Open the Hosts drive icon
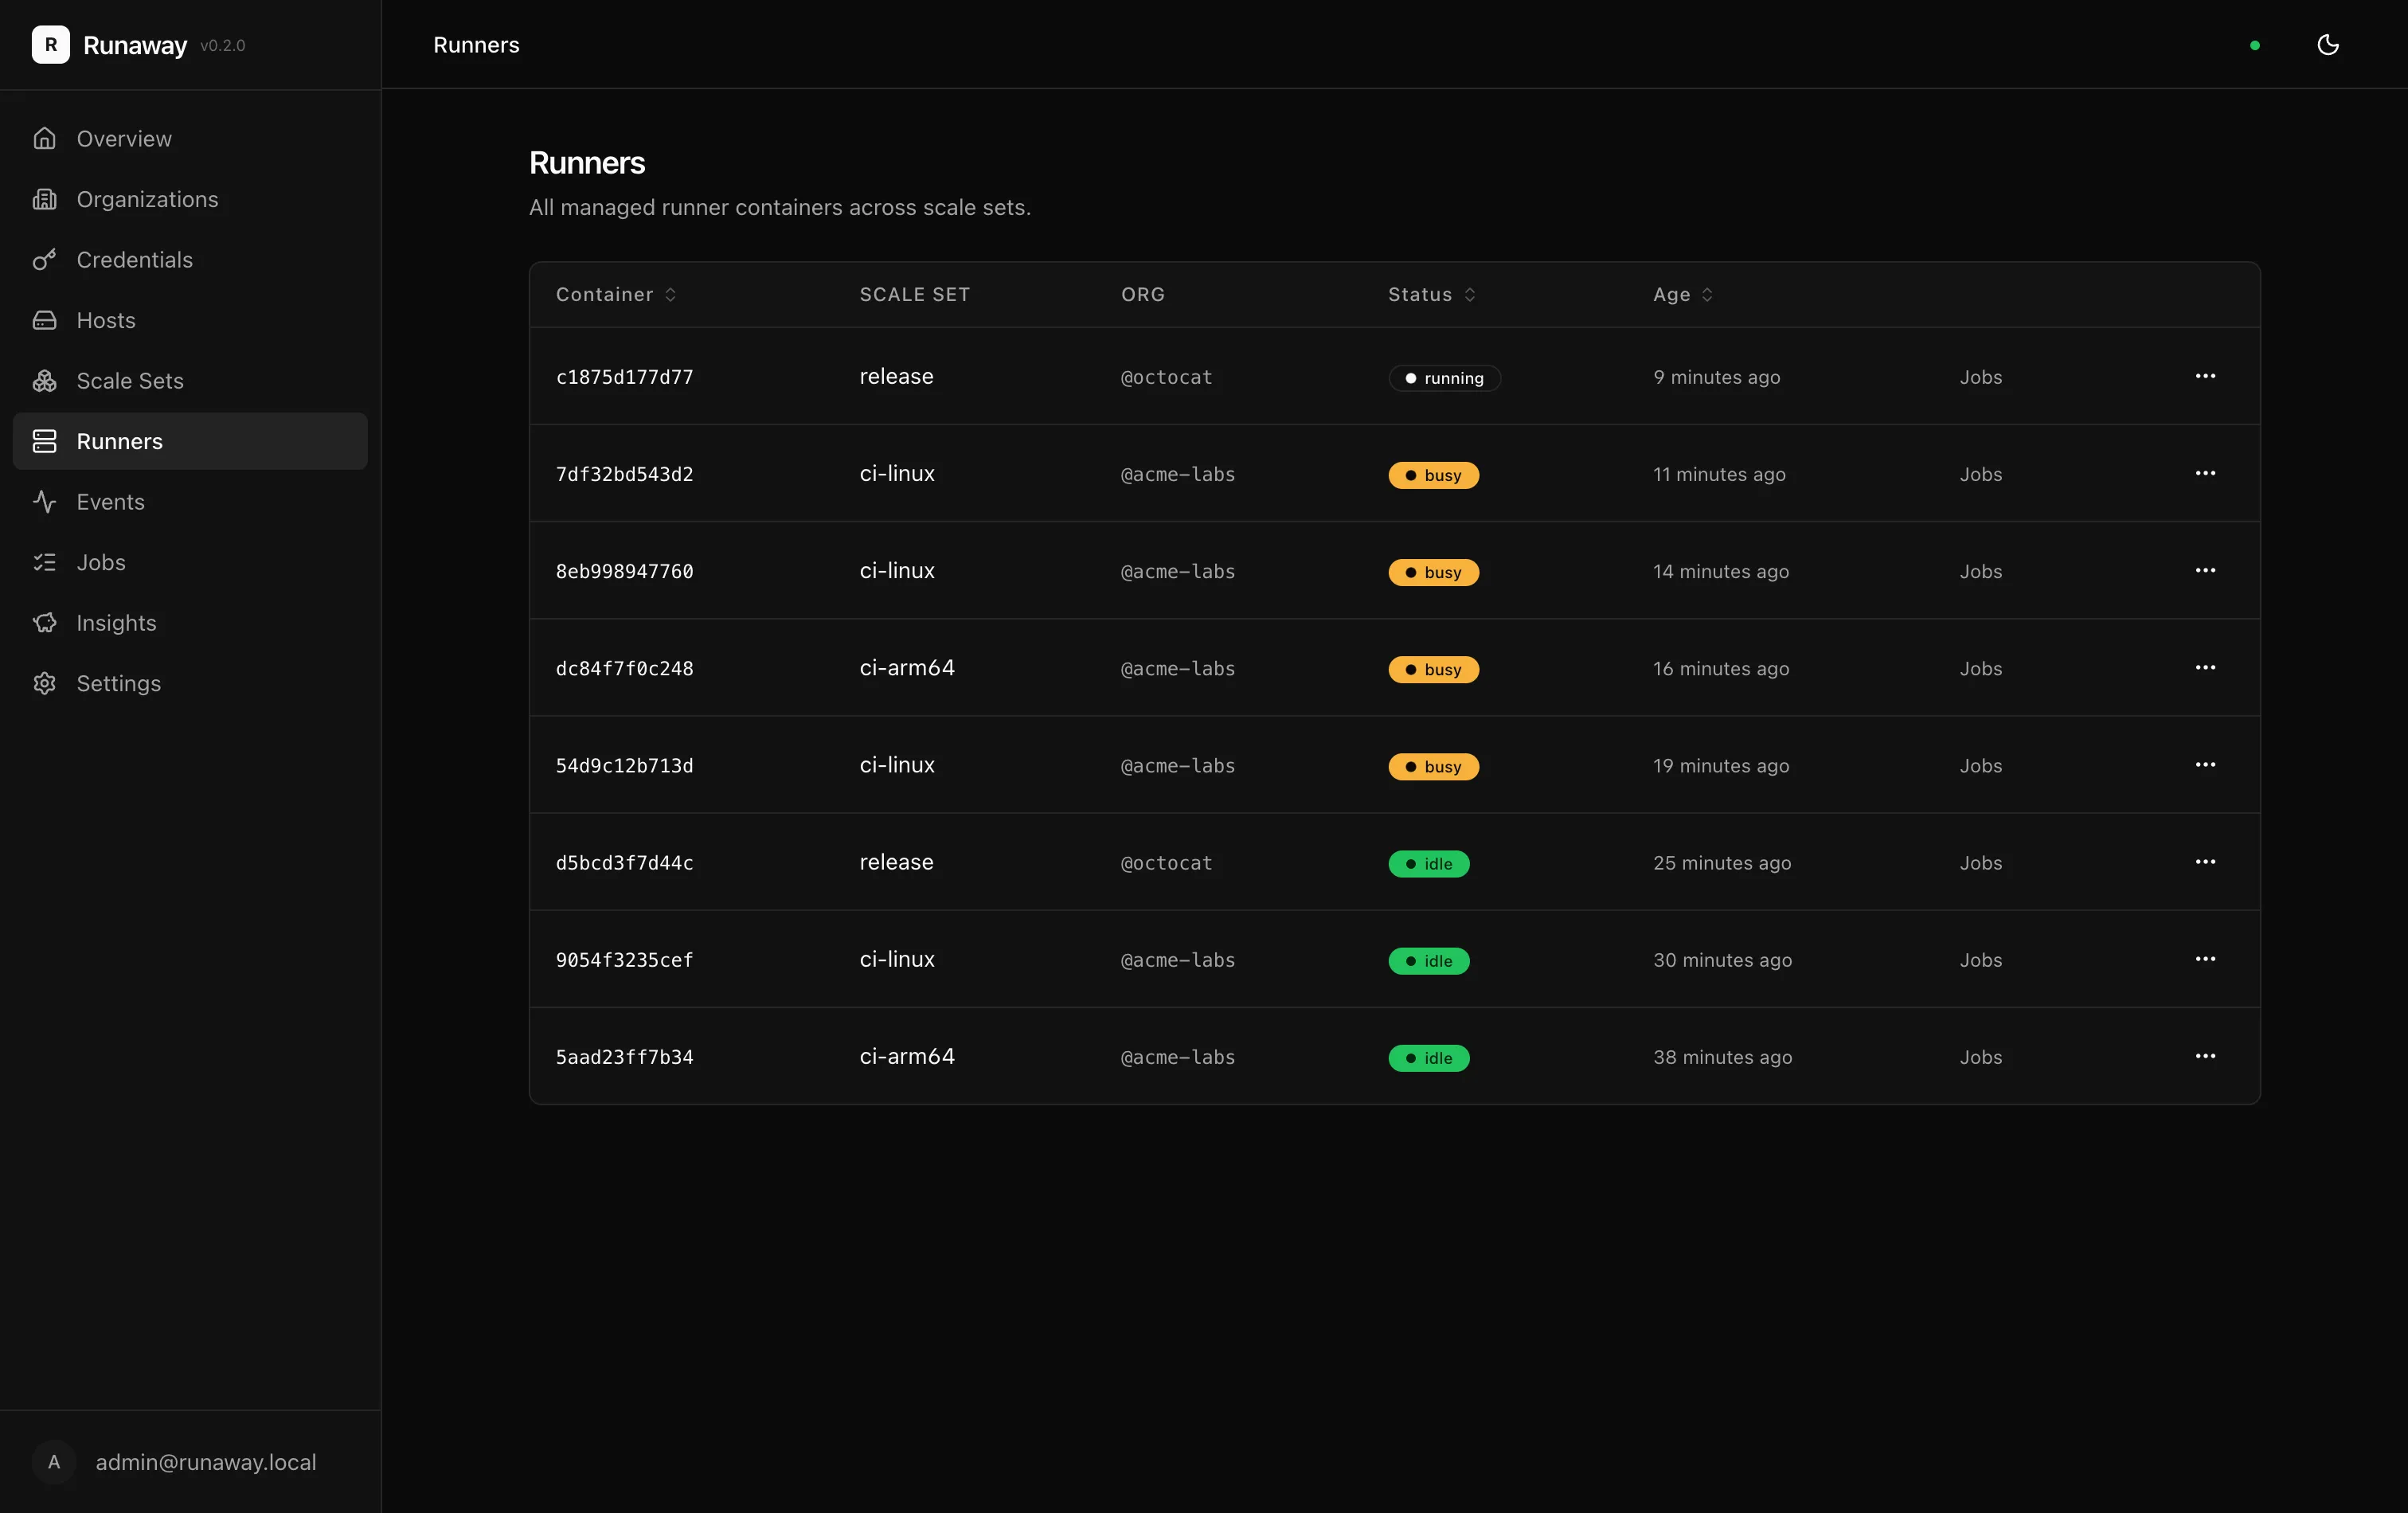 (44, 320)
